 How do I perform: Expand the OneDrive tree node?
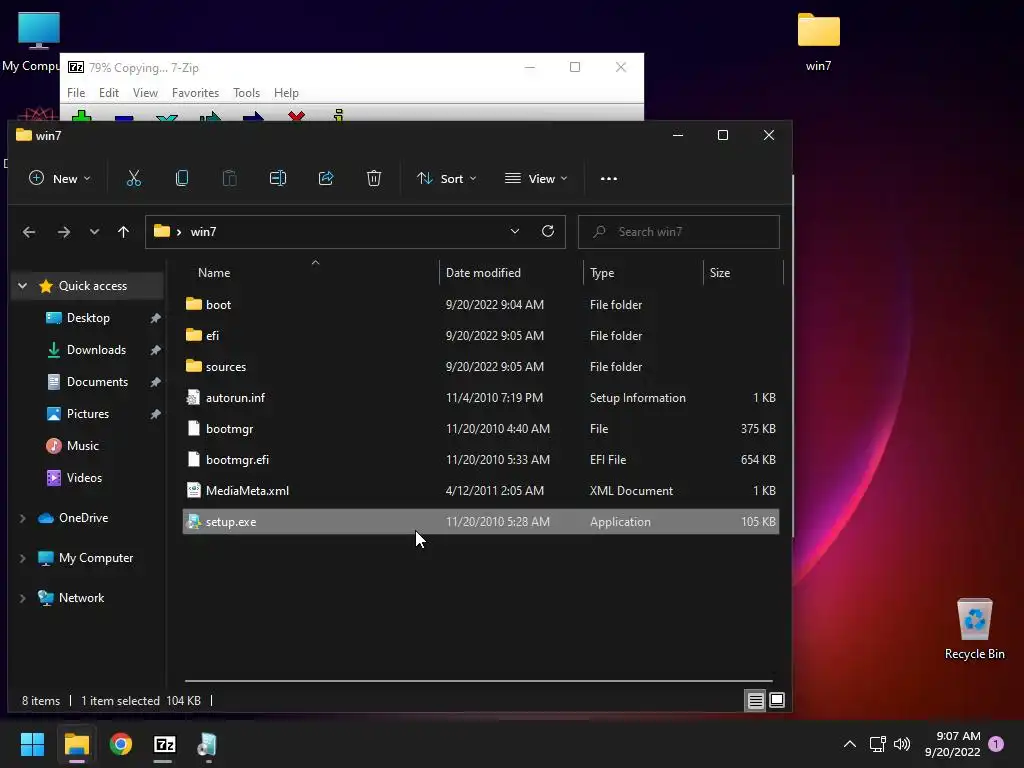point(23,518)
